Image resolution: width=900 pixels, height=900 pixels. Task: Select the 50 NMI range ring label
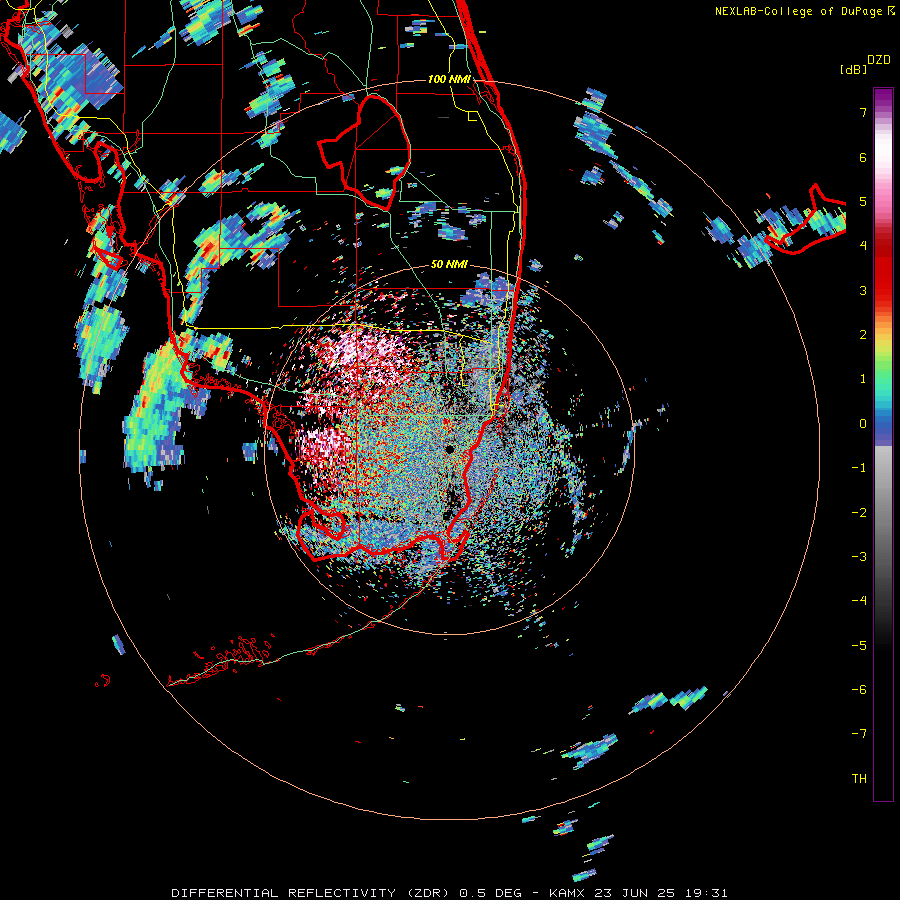[x=449, y=264]
